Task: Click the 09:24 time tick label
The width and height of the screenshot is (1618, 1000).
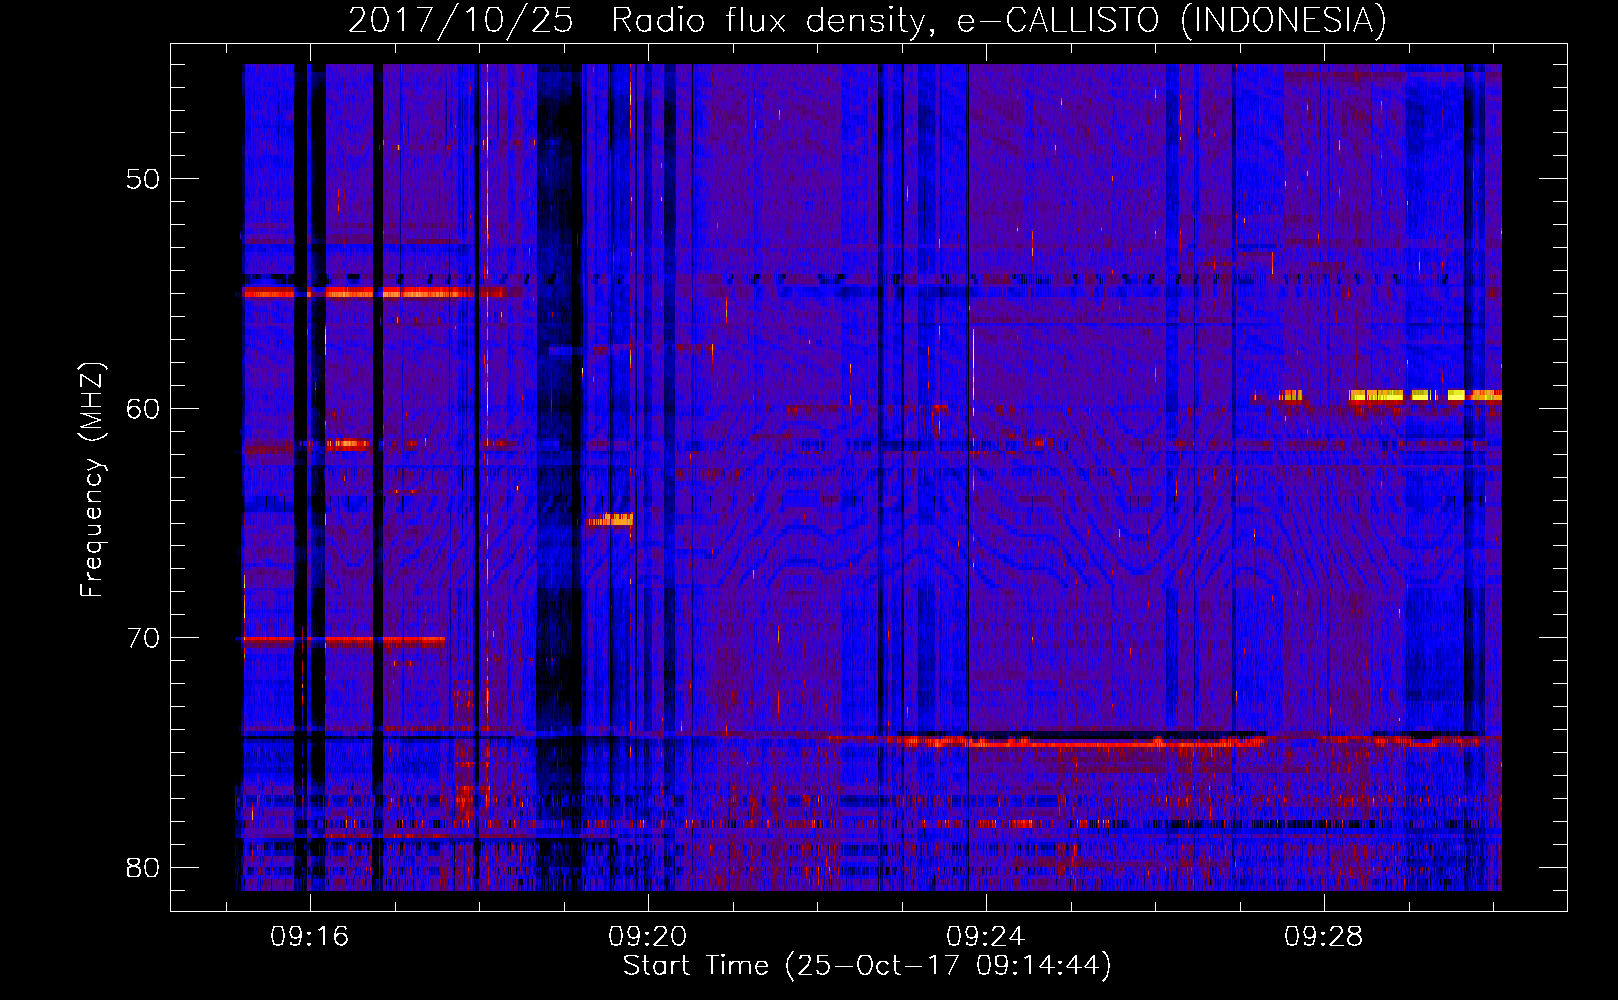Action: pos(986,936)
